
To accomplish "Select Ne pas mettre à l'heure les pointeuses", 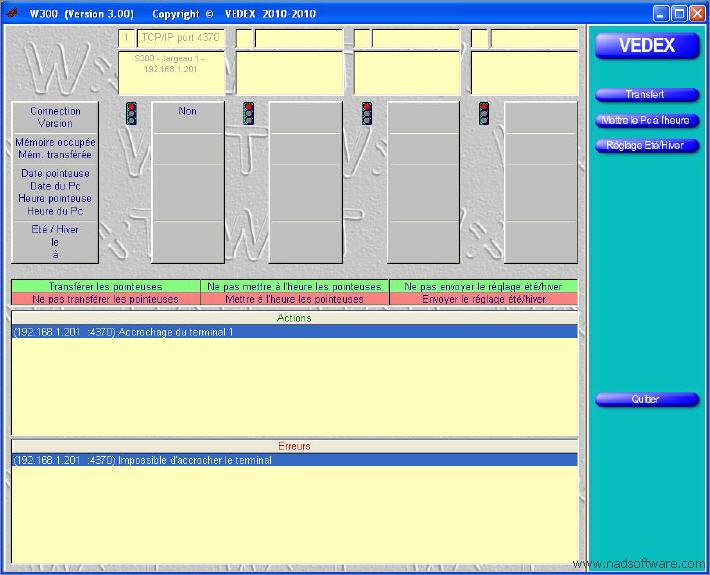I will pyautogui.click(x=294, y=287).
